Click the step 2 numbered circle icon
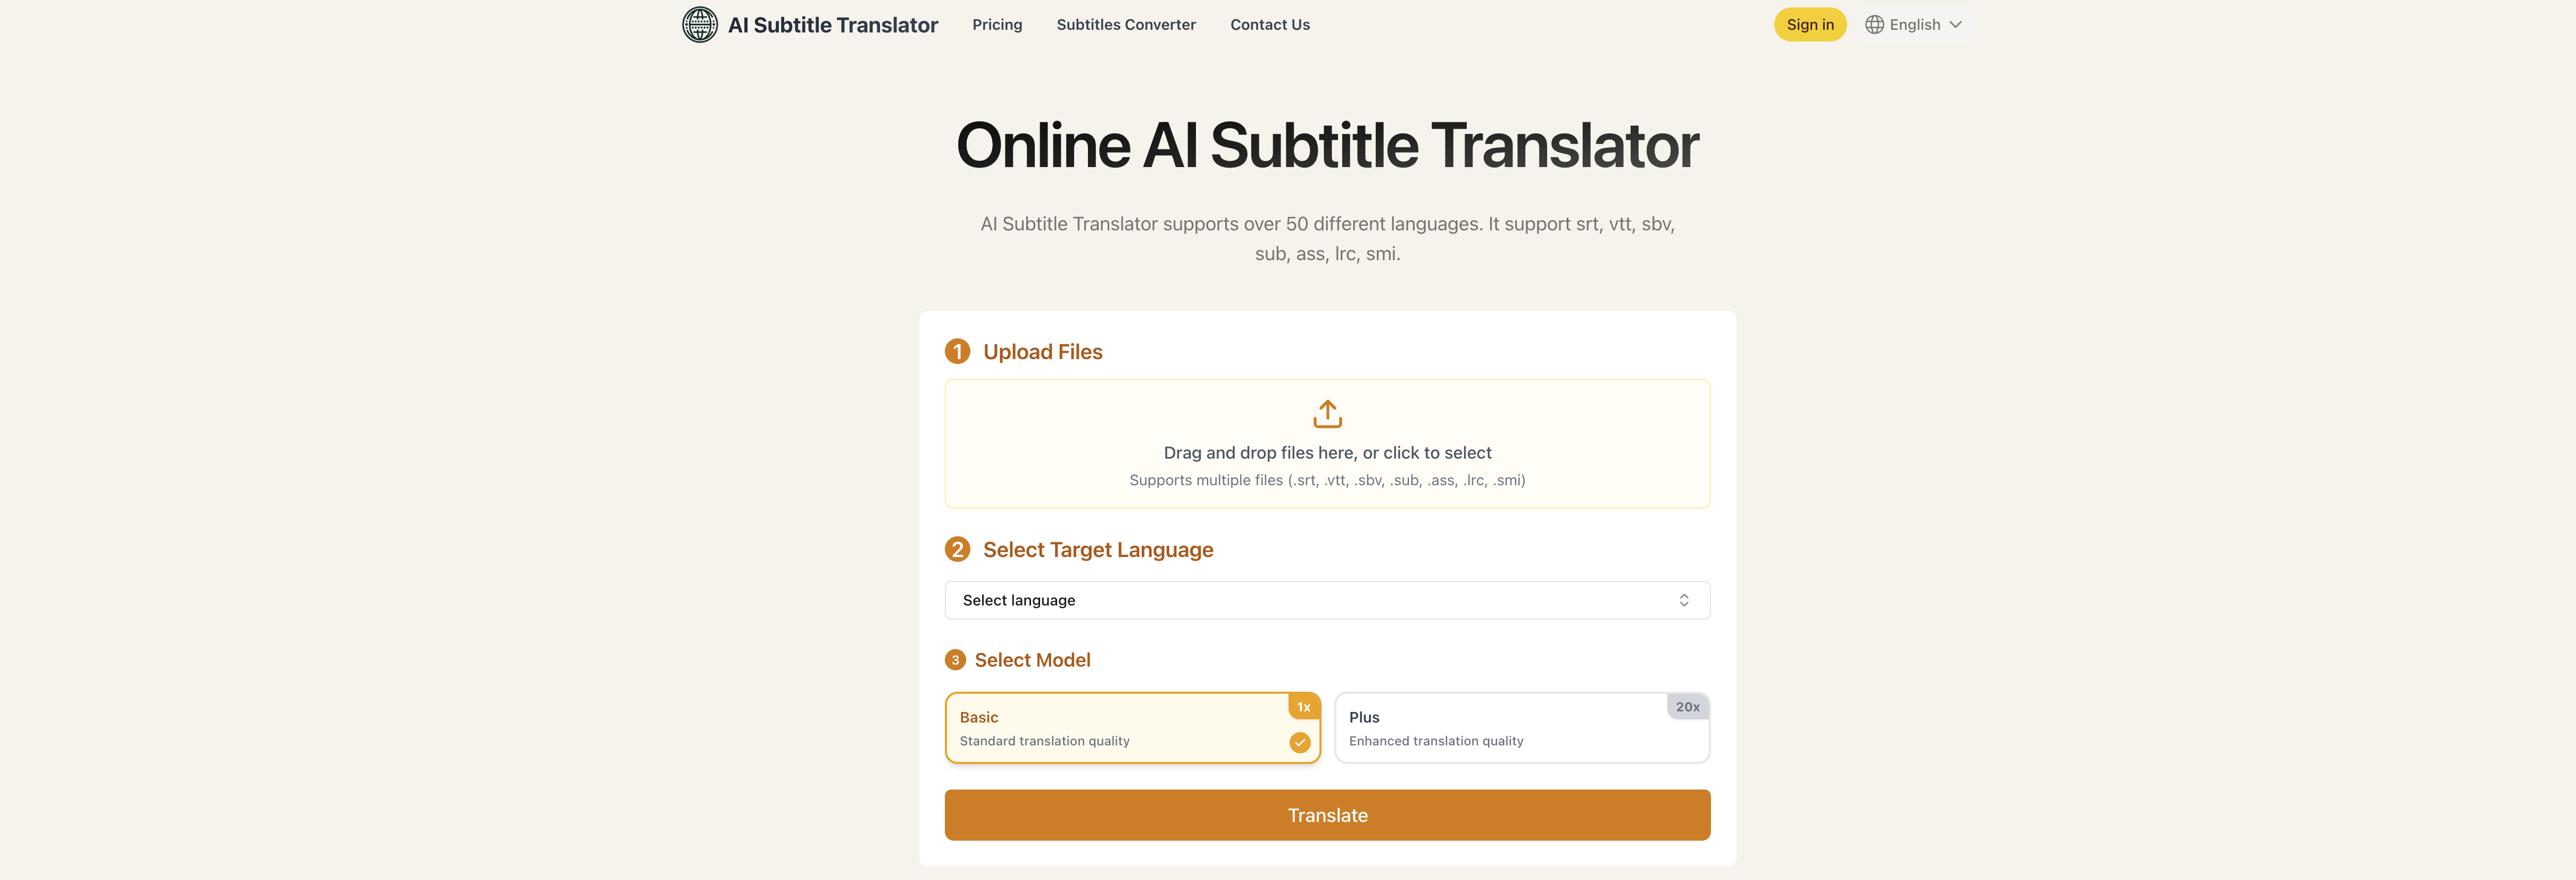Viewport: 2576px width, 880px height. [957, 549]
